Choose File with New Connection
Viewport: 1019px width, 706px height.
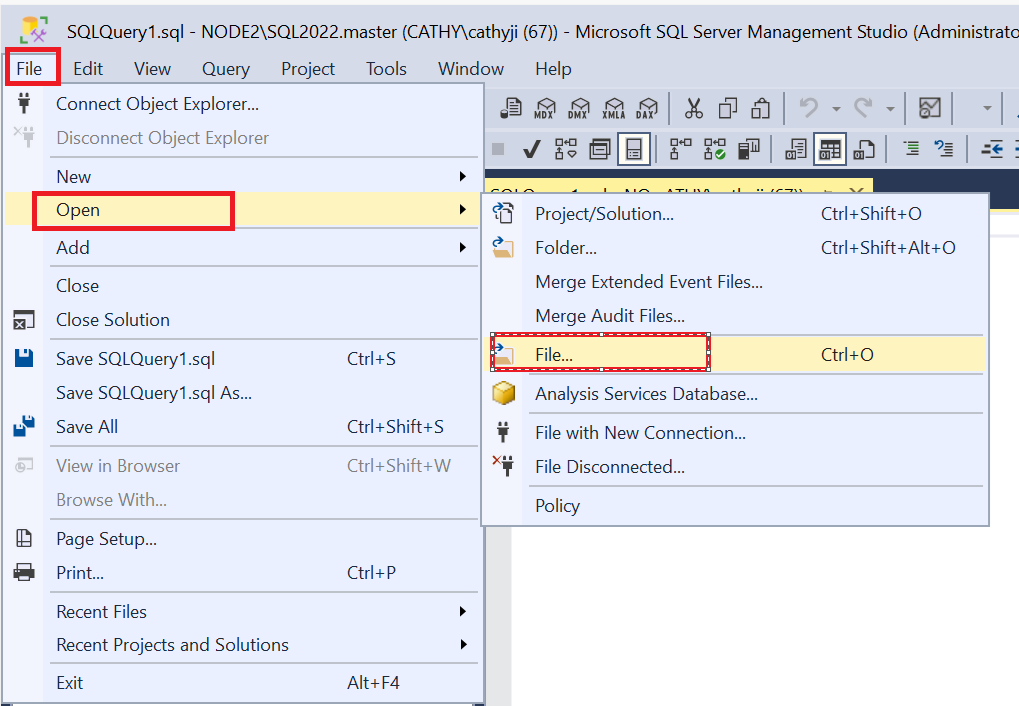point(735,433)
